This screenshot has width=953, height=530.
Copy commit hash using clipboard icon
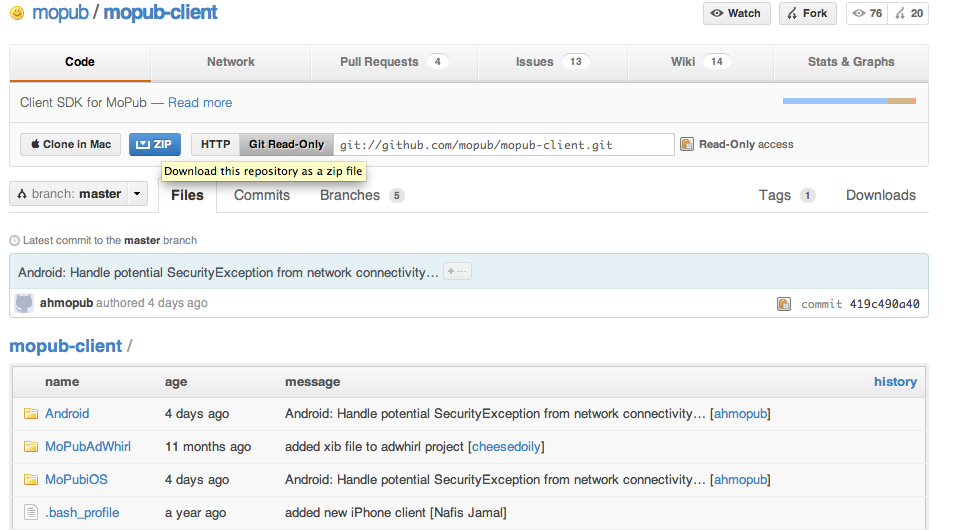pos(784,304)
